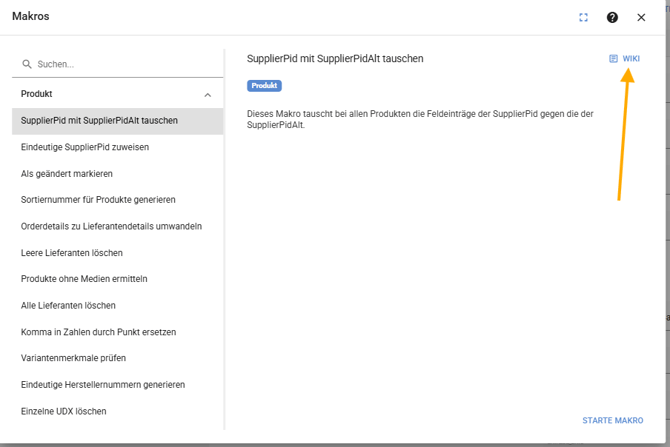Click the WIKI document icon
The height and width of the screenshot is (447, 670).
(614, 59)
